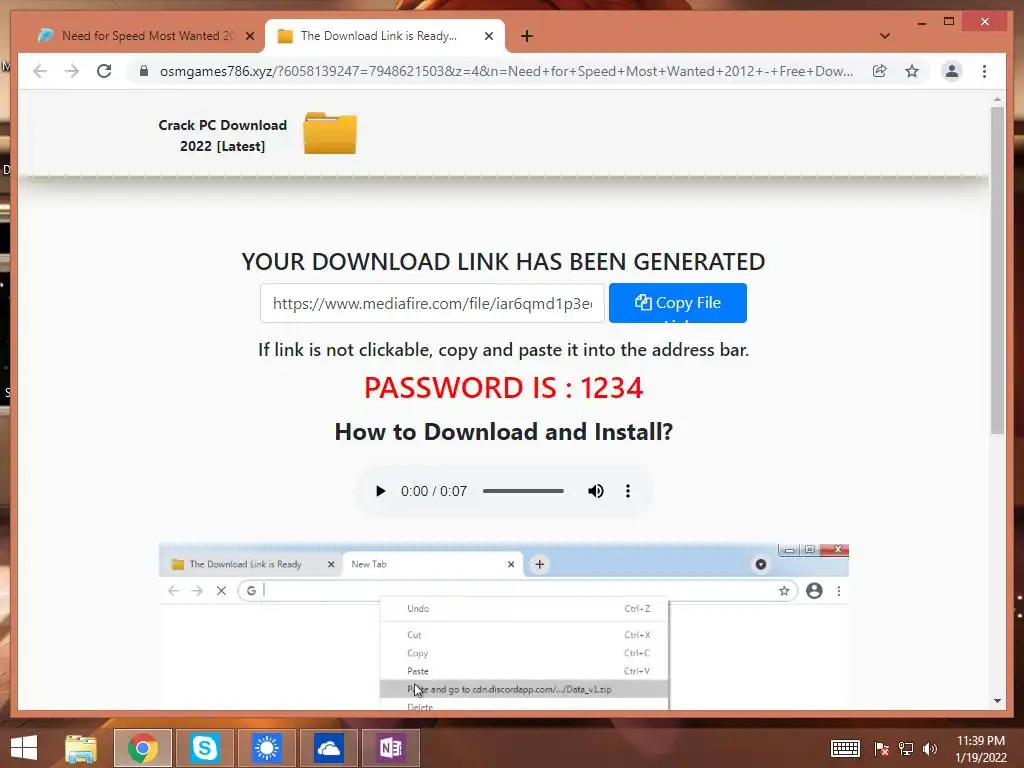Image resolution: width=1024 pixels, height=768 pixels.
Task: Click How to Download and Install heading
Action: click(x=504, y=432)
